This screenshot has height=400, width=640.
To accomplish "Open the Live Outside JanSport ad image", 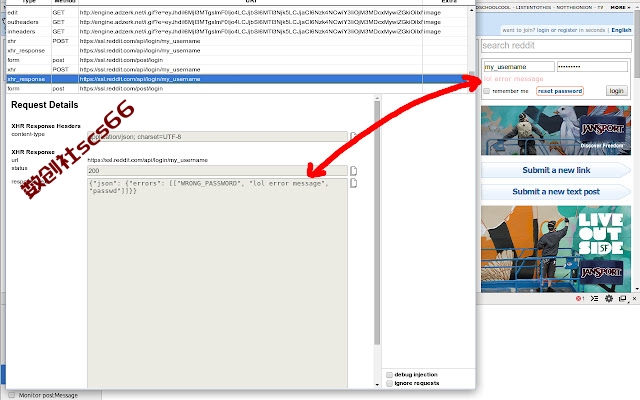I will click(x=556, y=249).
